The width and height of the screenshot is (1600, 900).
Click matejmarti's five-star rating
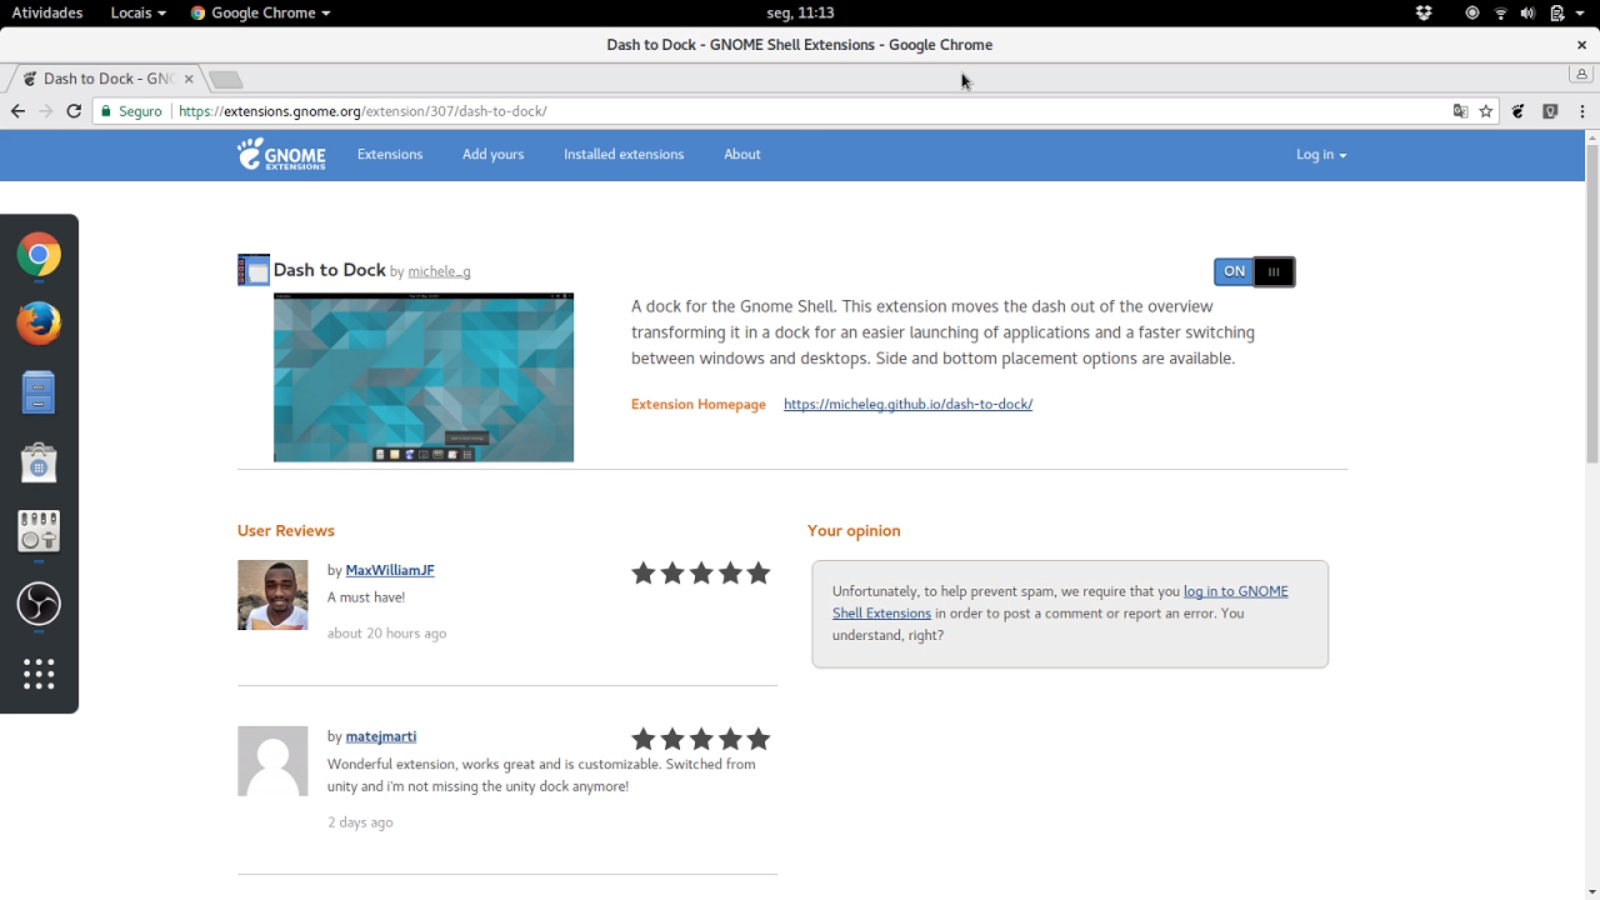click(701, 739)
